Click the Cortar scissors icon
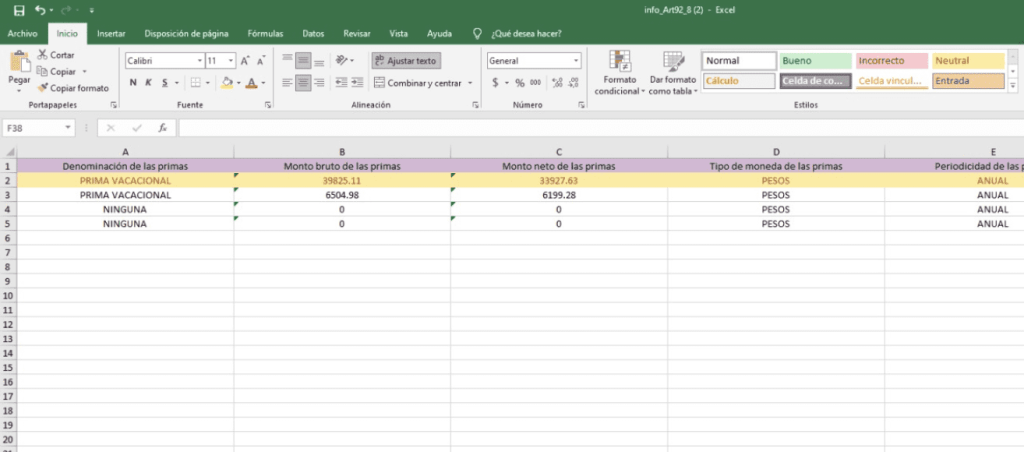Screen dimensions: 1024x452 coord(42,55)
